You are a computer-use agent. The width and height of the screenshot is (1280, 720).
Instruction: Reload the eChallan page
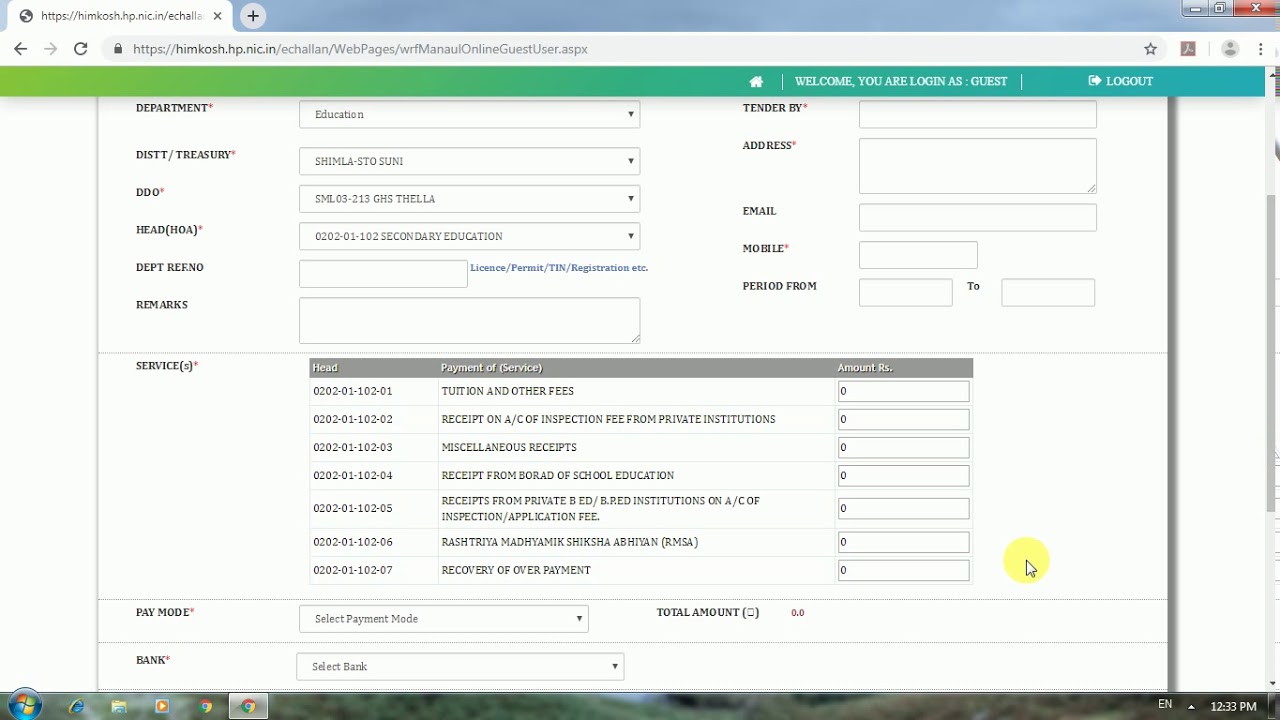81,49
